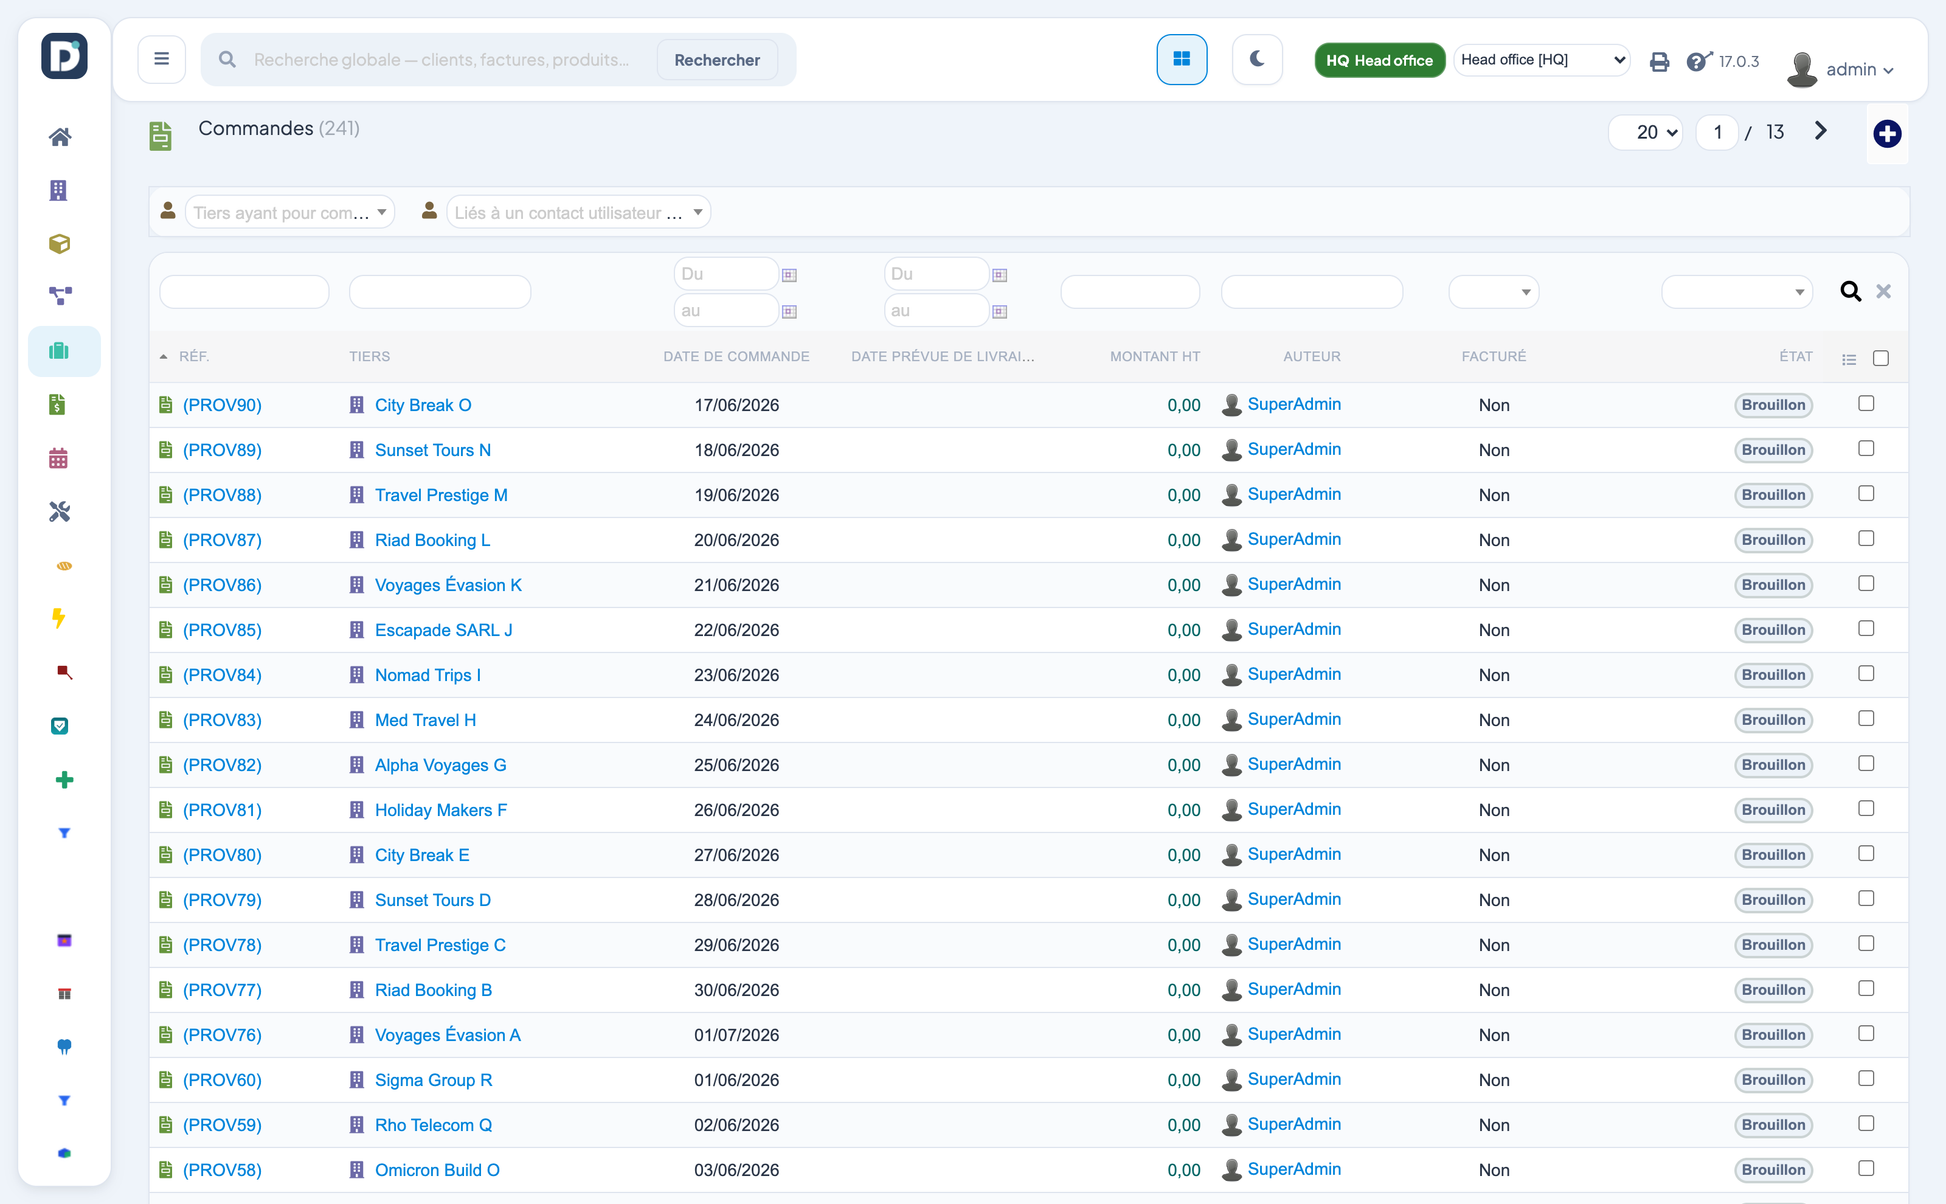Click the Brouillon status badge for PROV86
The width and height of the screenshot is (1946, 1204).
pos(1773,585)
